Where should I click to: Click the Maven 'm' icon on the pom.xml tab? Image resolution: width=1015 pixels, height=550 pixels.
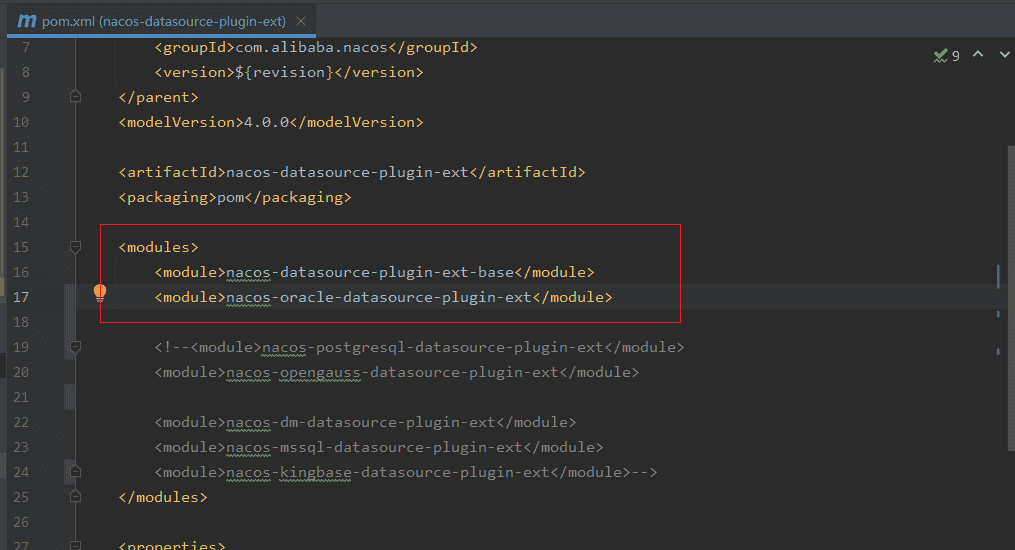pos(27,21)
